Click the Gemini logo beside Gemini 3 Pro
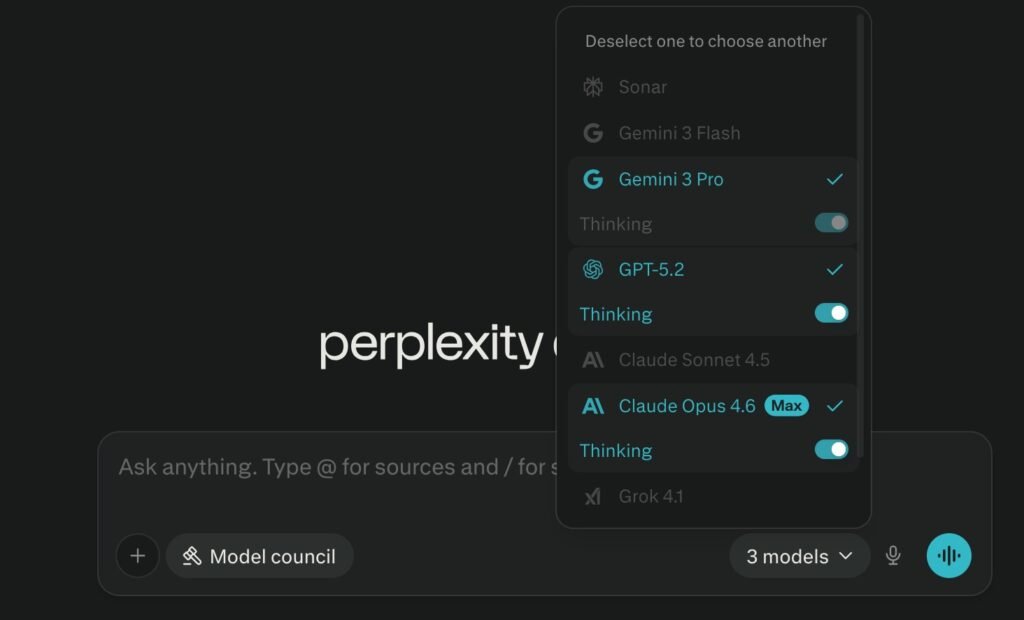Screen dimensions: 1024x620 pos(593,179)
